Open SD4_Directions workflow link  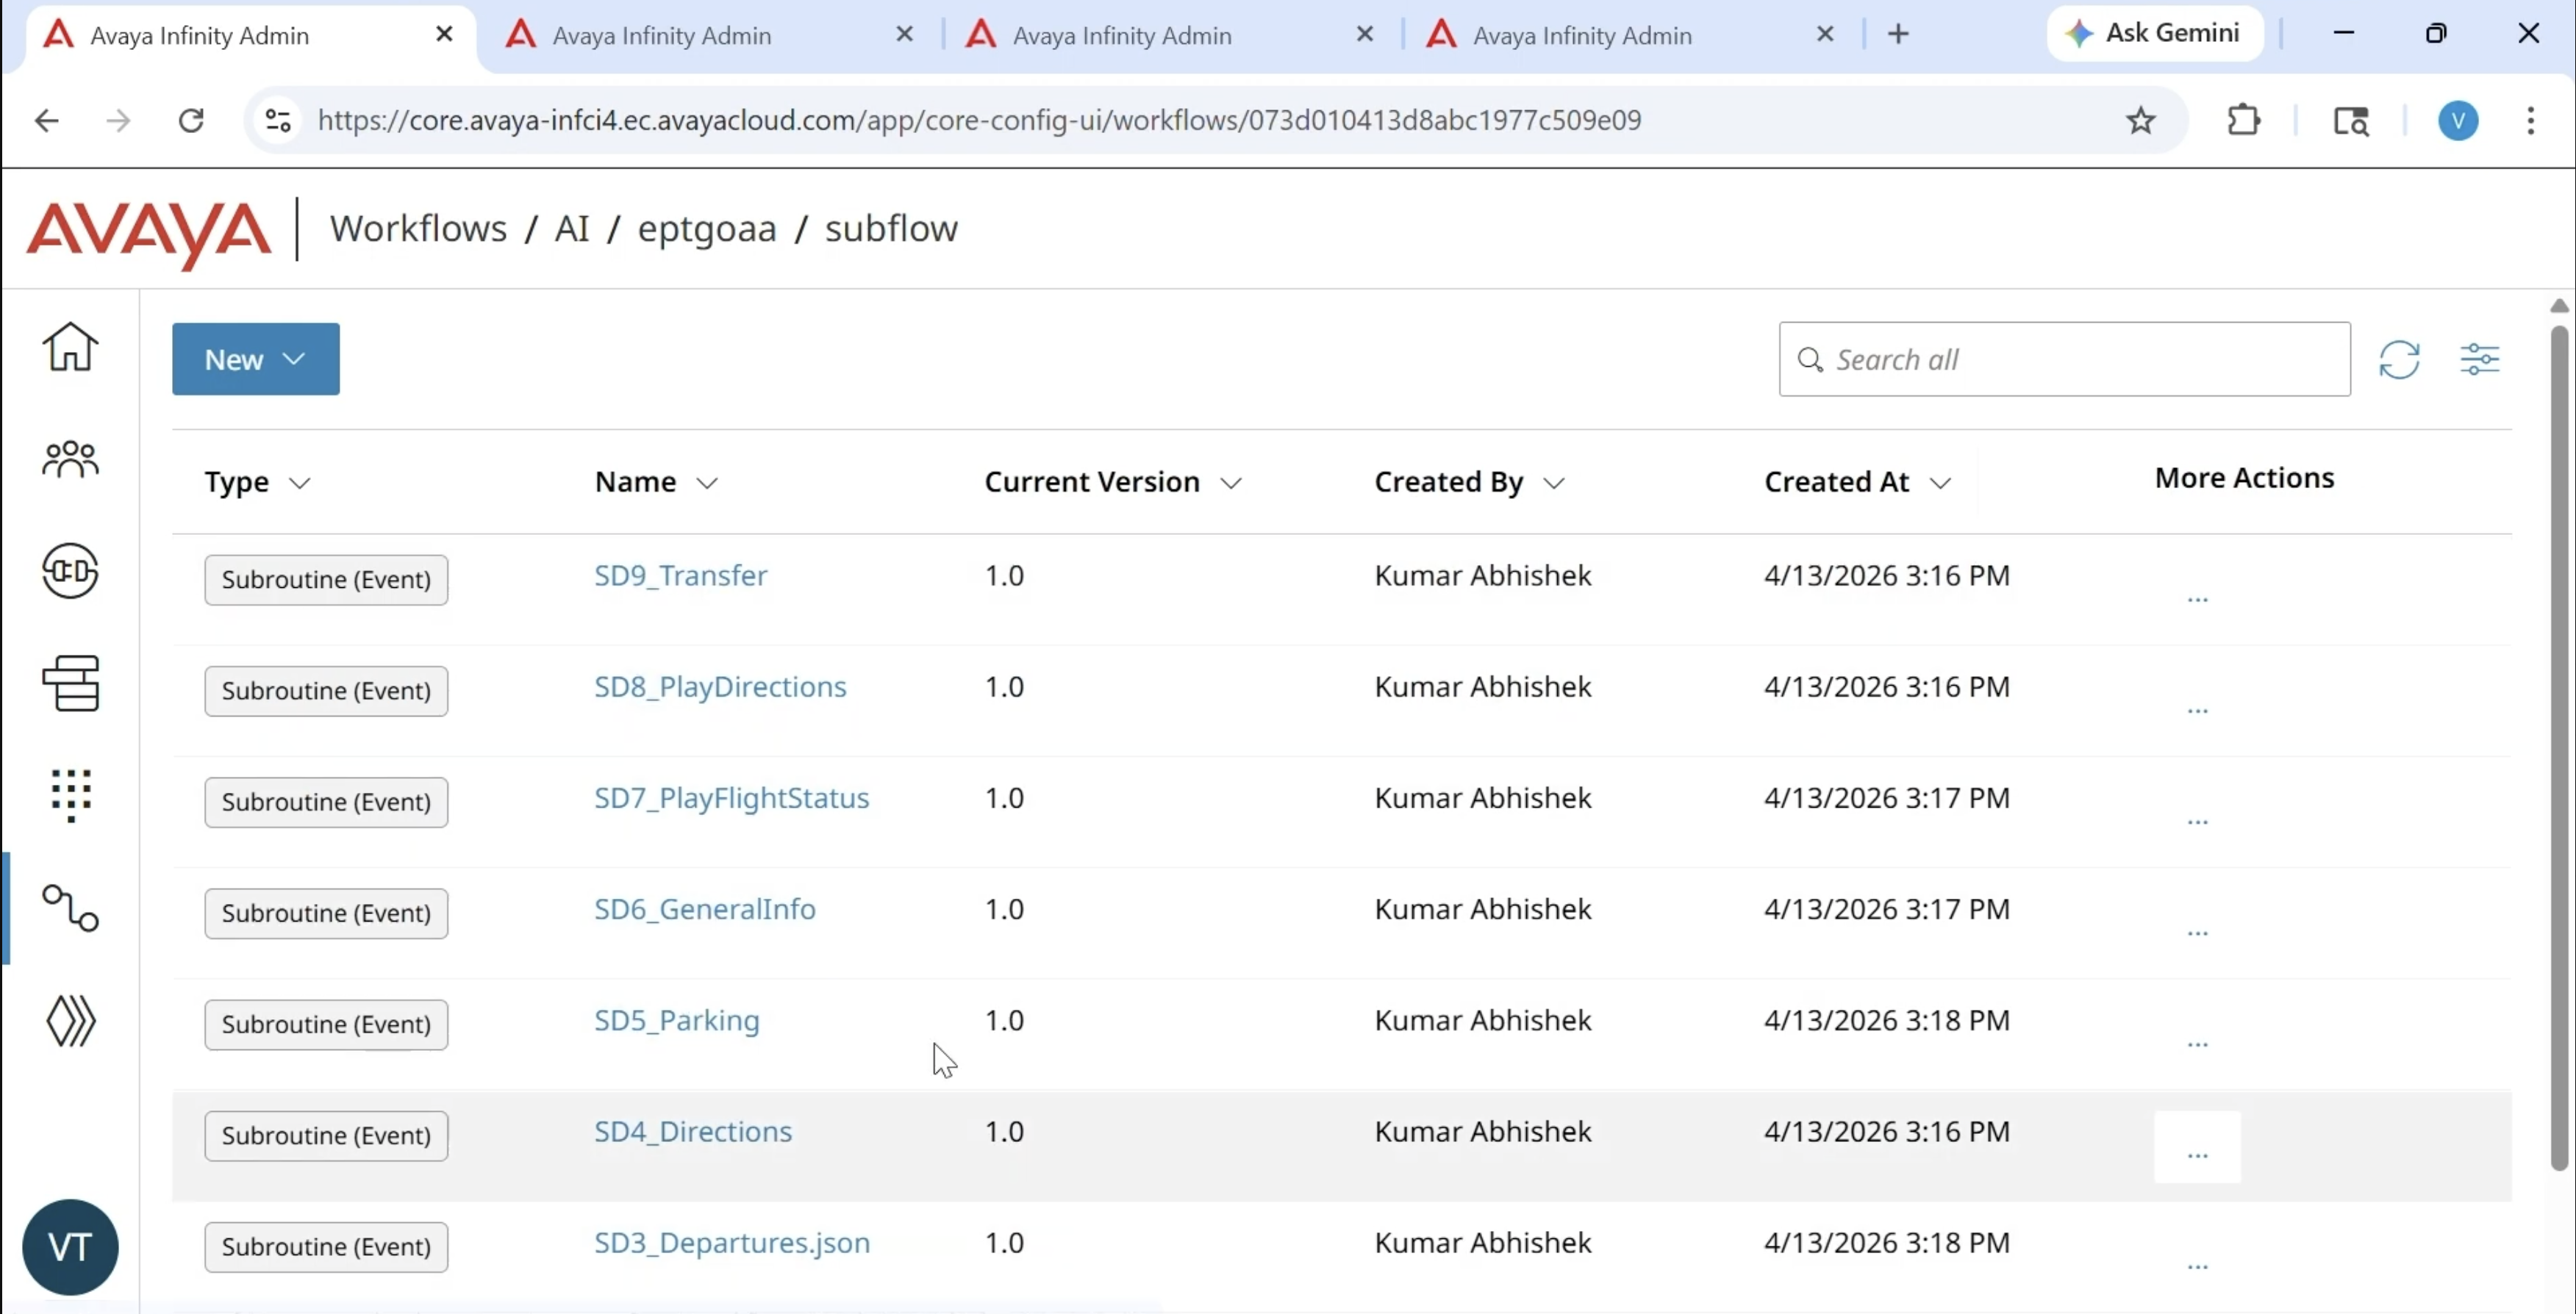[693, 1131]
